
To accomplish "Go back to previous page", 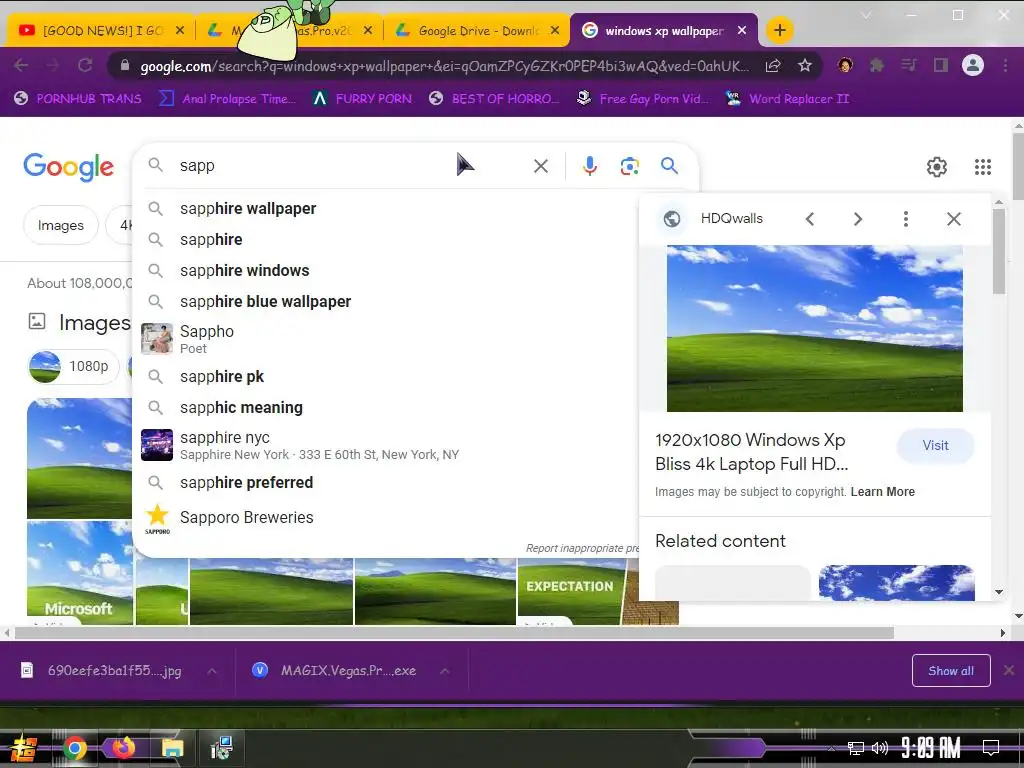I will [21, 65].
